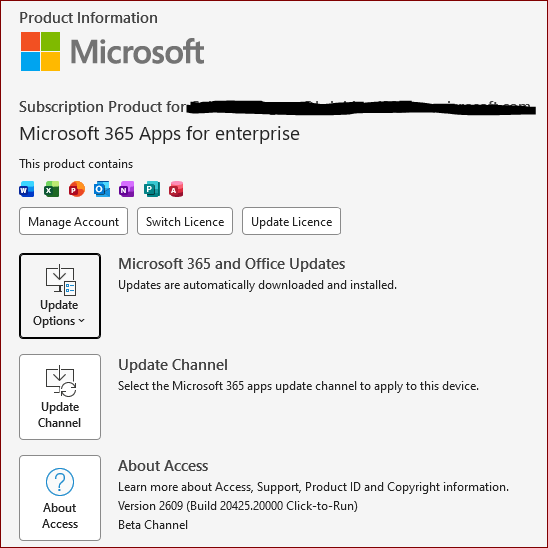
Task: Click the teal Publisher app icon
Action: [x=152, y=189]
